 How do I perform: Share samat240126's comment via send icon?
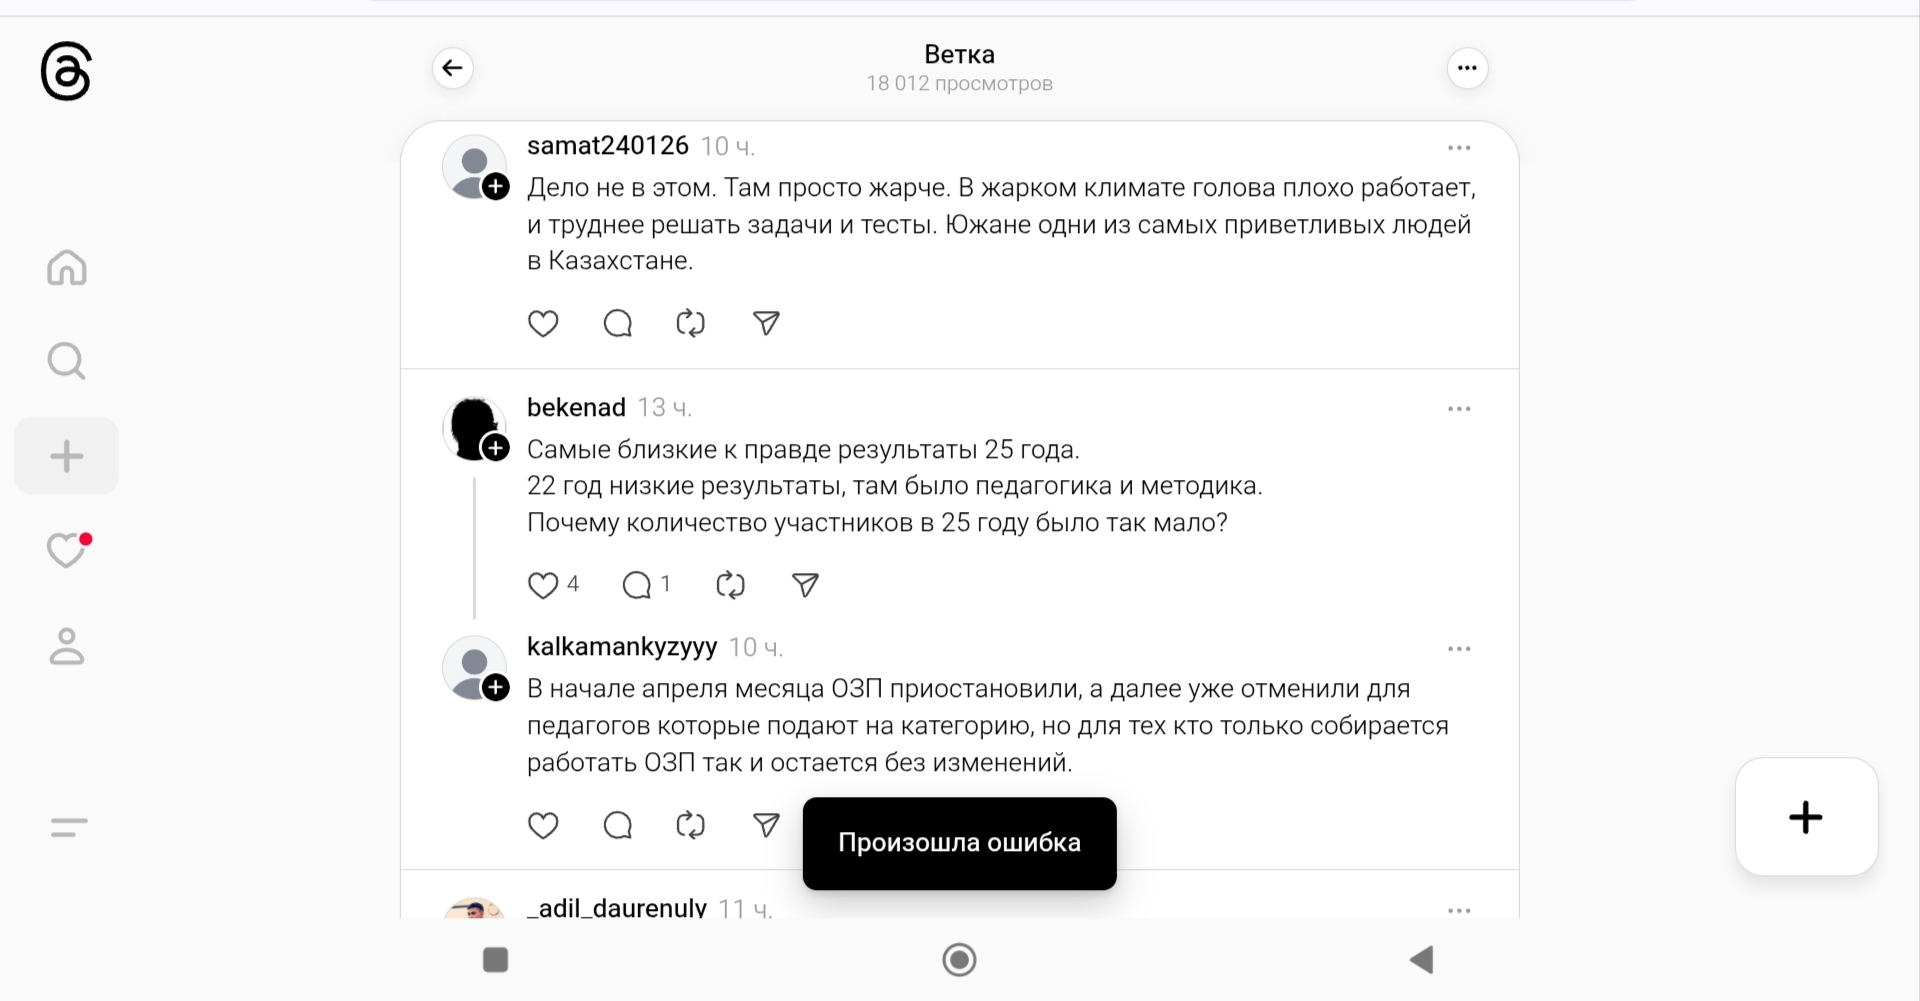[x=766, y=323]
